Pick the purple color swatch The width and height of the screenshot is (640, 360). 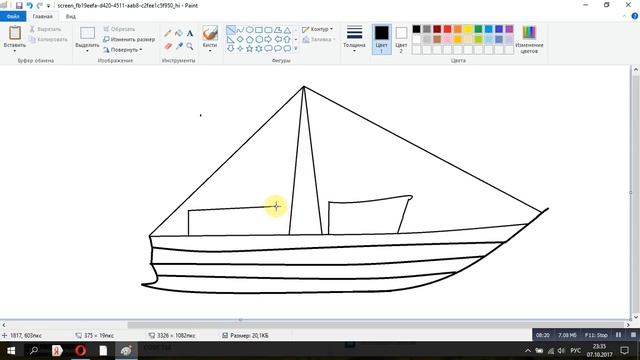[x=509, y=29]
